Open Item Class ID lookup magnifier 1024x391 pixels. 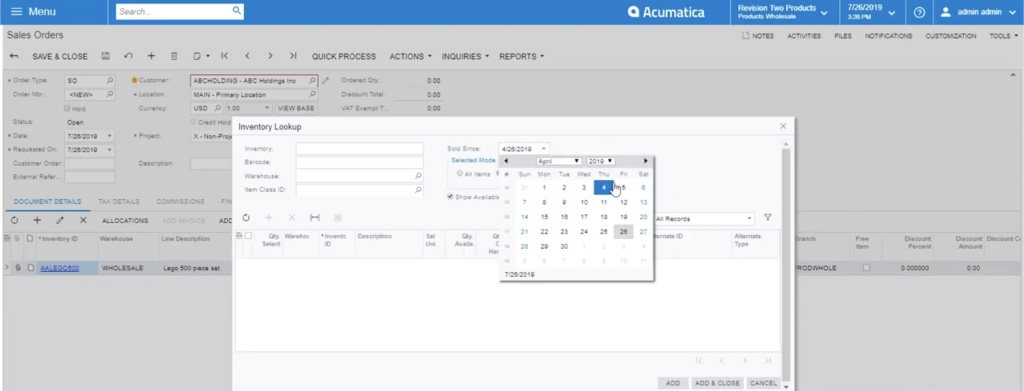click(x=418, y=190)
